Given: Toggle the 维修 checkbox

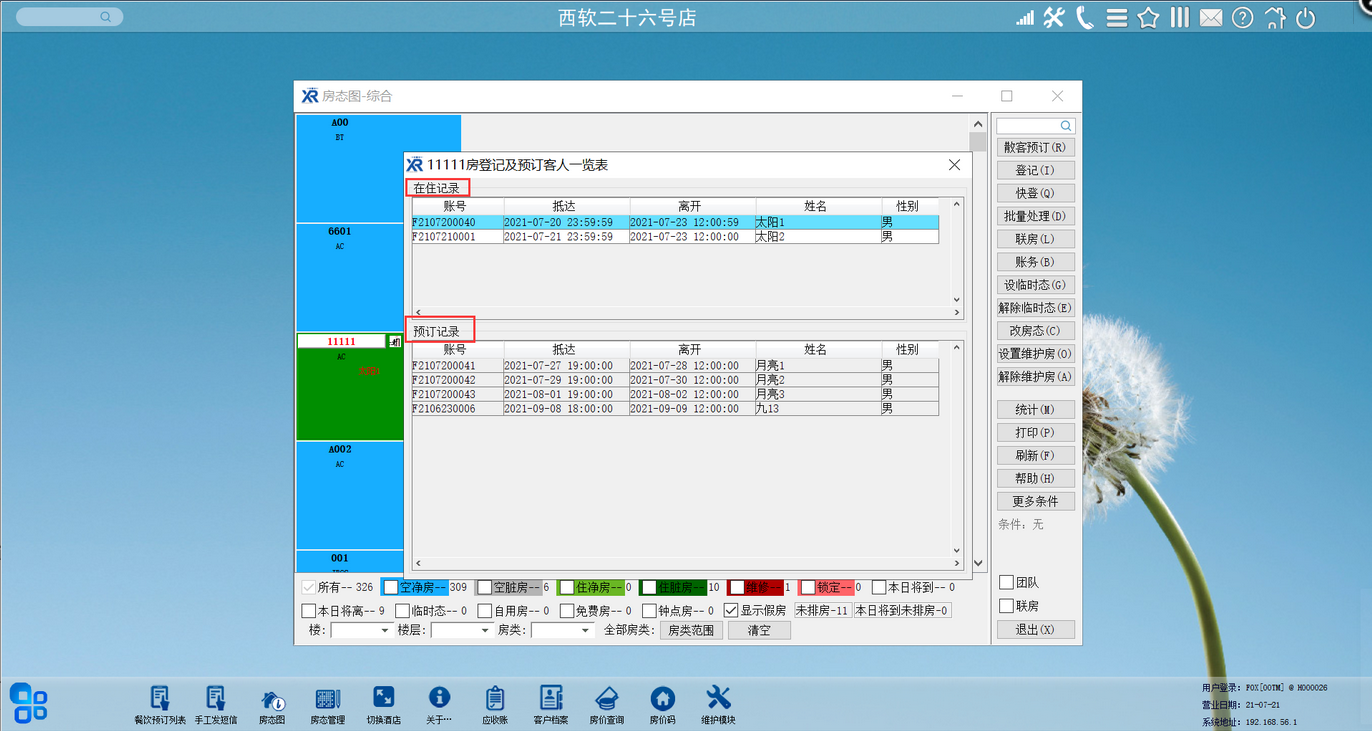Looking at the screenshot, I should point(736,587).
